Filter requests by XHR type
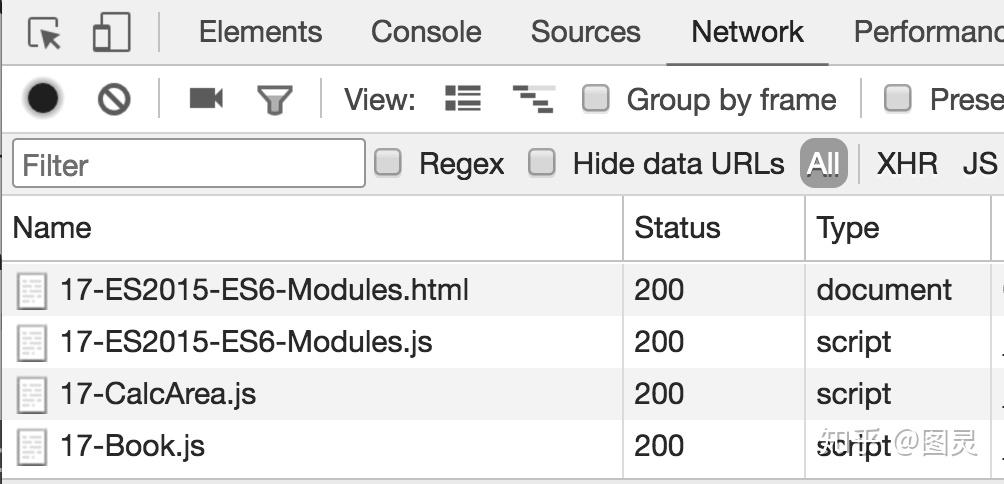Viewport: 1004px width, 484px height. 907,164
